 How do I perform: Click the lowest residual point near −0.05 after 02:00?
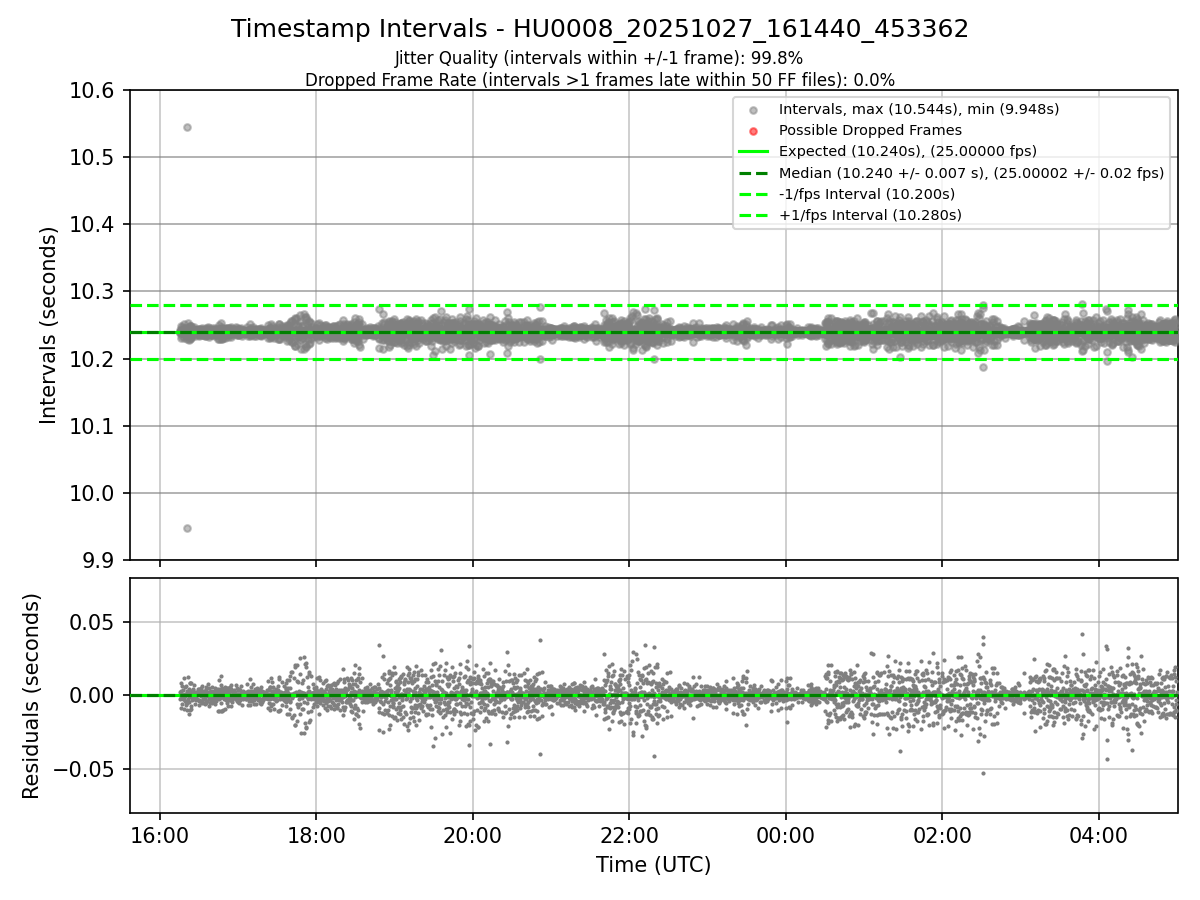pos(983,773)
